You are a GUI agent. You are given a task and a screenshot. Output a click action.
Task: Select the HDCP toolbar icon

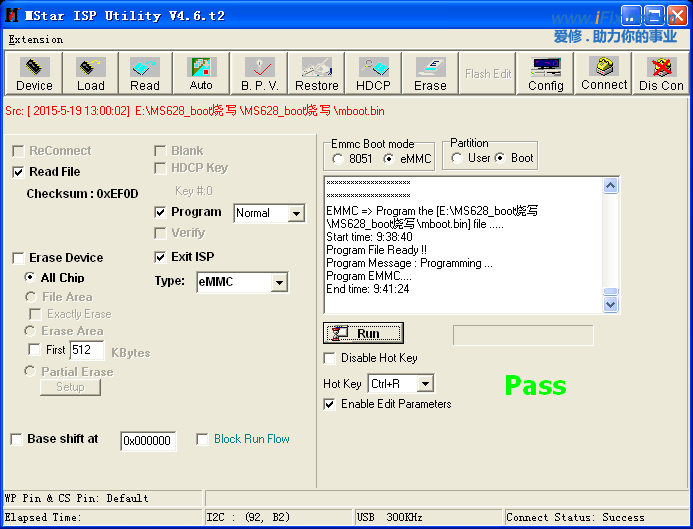(374, 74)
